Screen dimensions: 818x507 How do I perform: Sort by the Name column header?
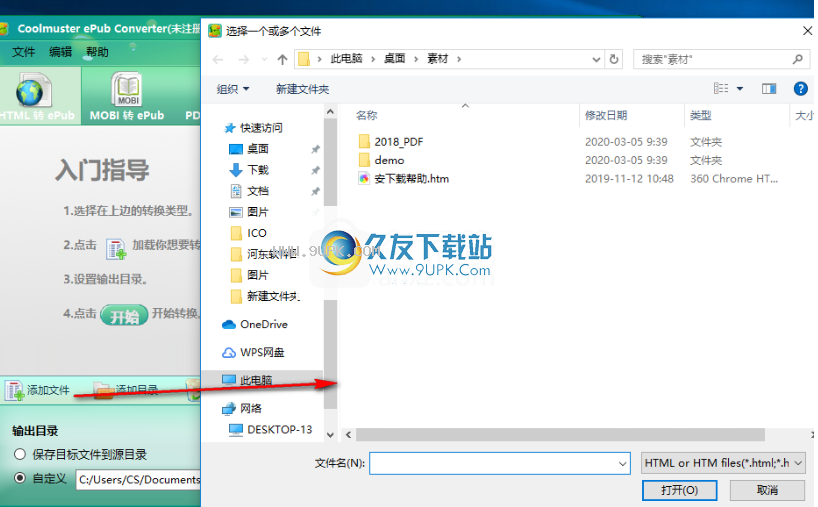pyautogui.click(x=366, y=115)
